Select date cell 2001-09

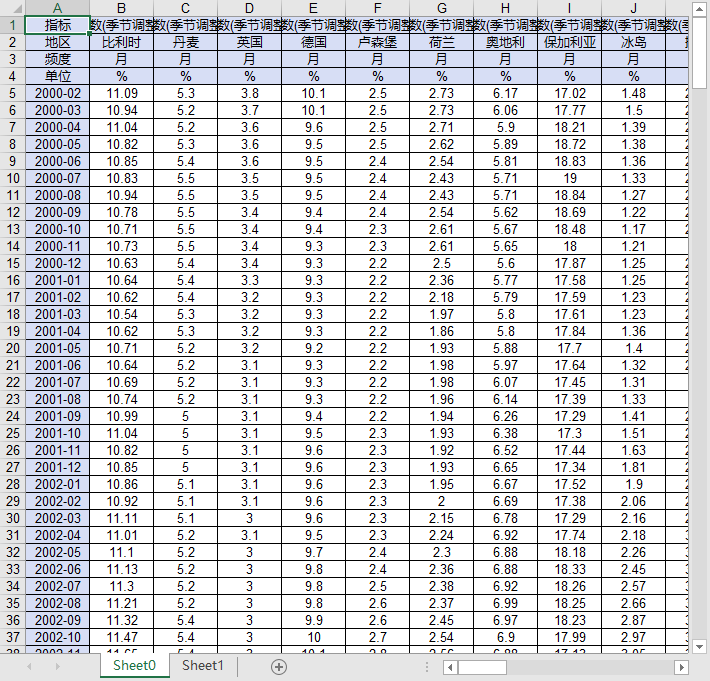58,416
